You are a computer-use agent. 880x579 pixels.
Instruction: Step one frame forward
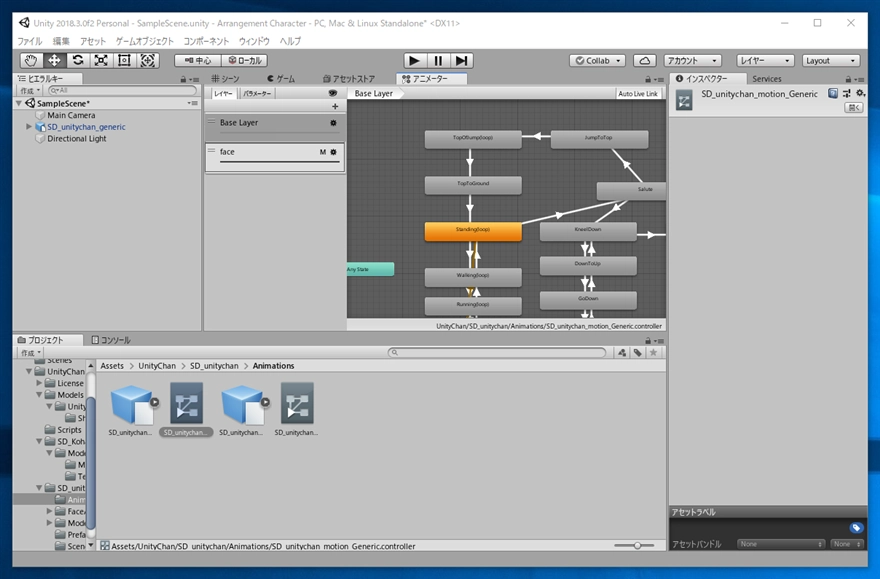click(461, 61)
